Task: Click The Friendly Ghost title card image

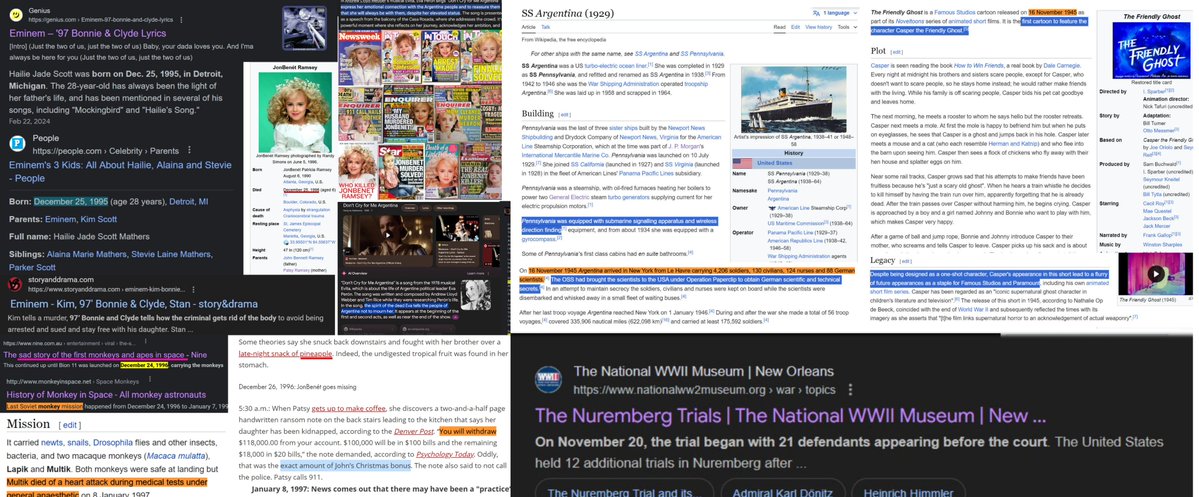Action: (x=1151, y=50)
